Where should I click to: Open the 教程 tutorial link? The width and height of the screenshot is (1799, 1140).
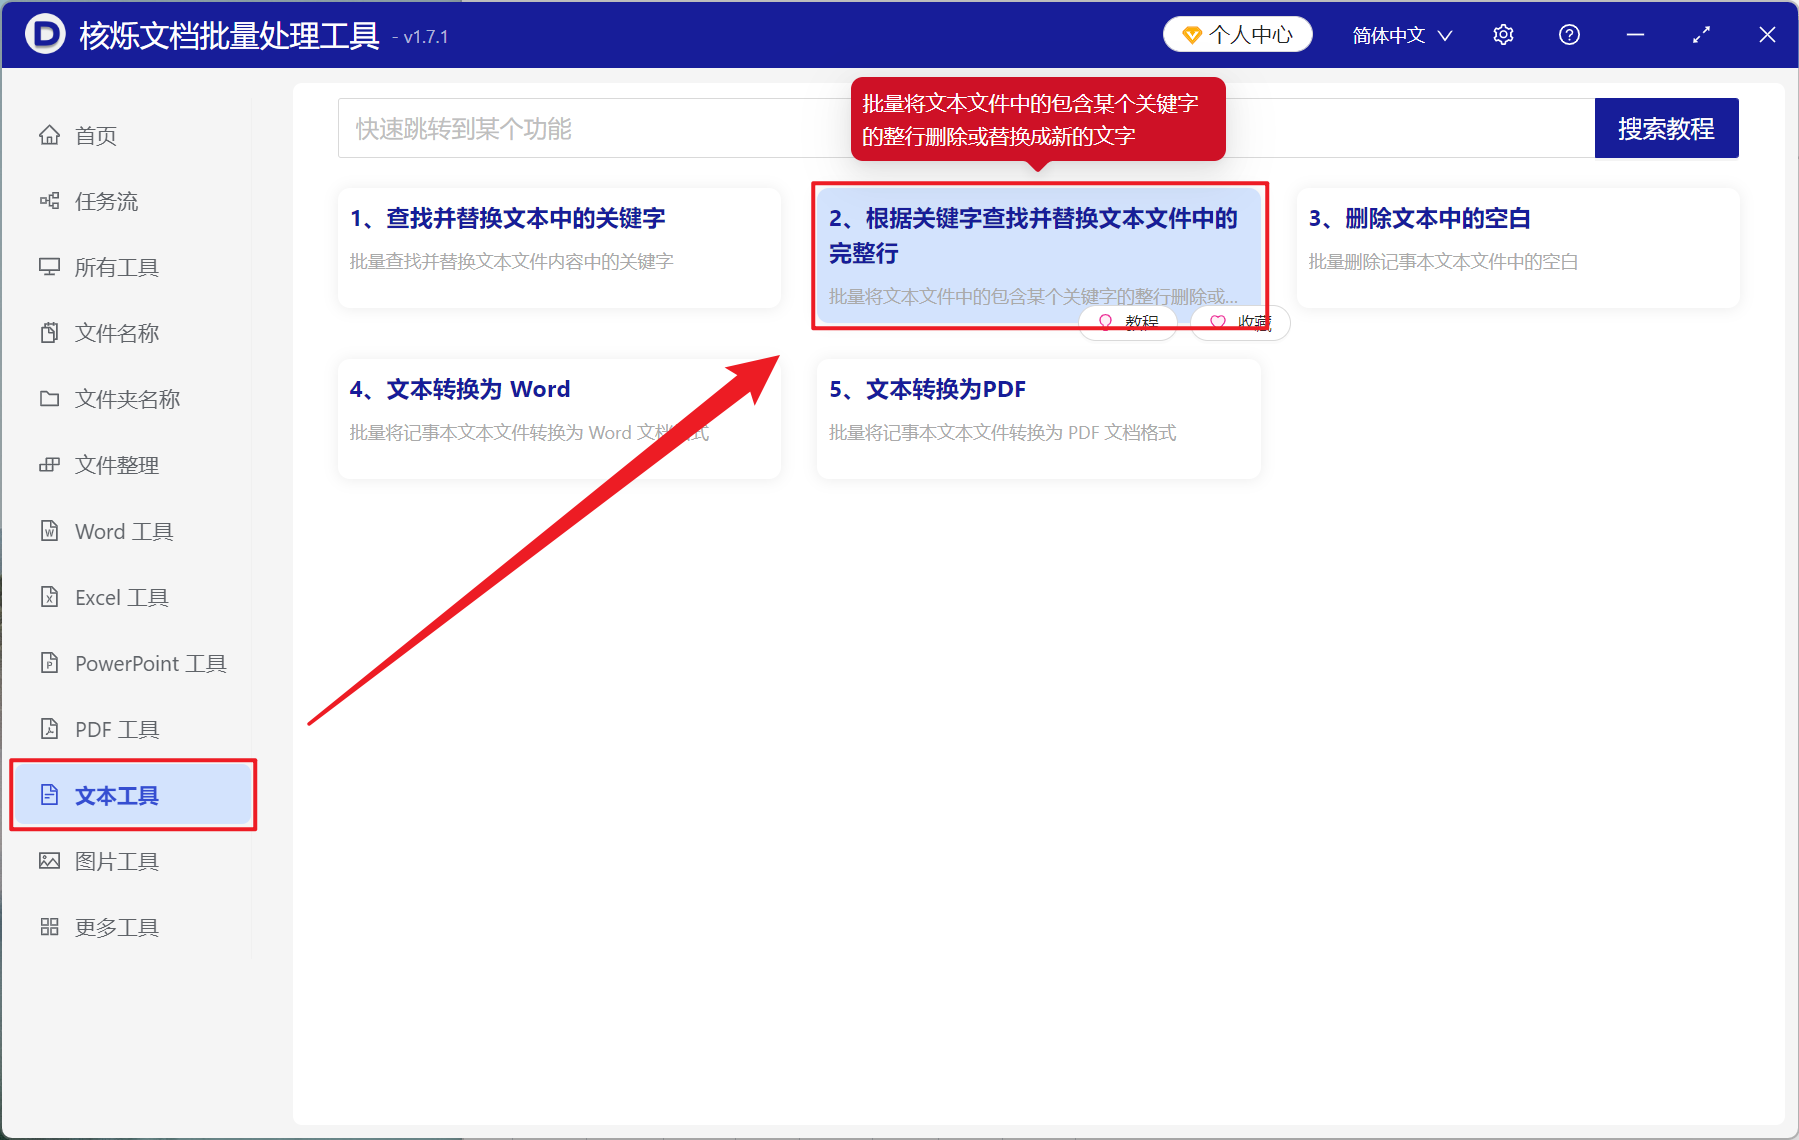(x=1128, y=322)
